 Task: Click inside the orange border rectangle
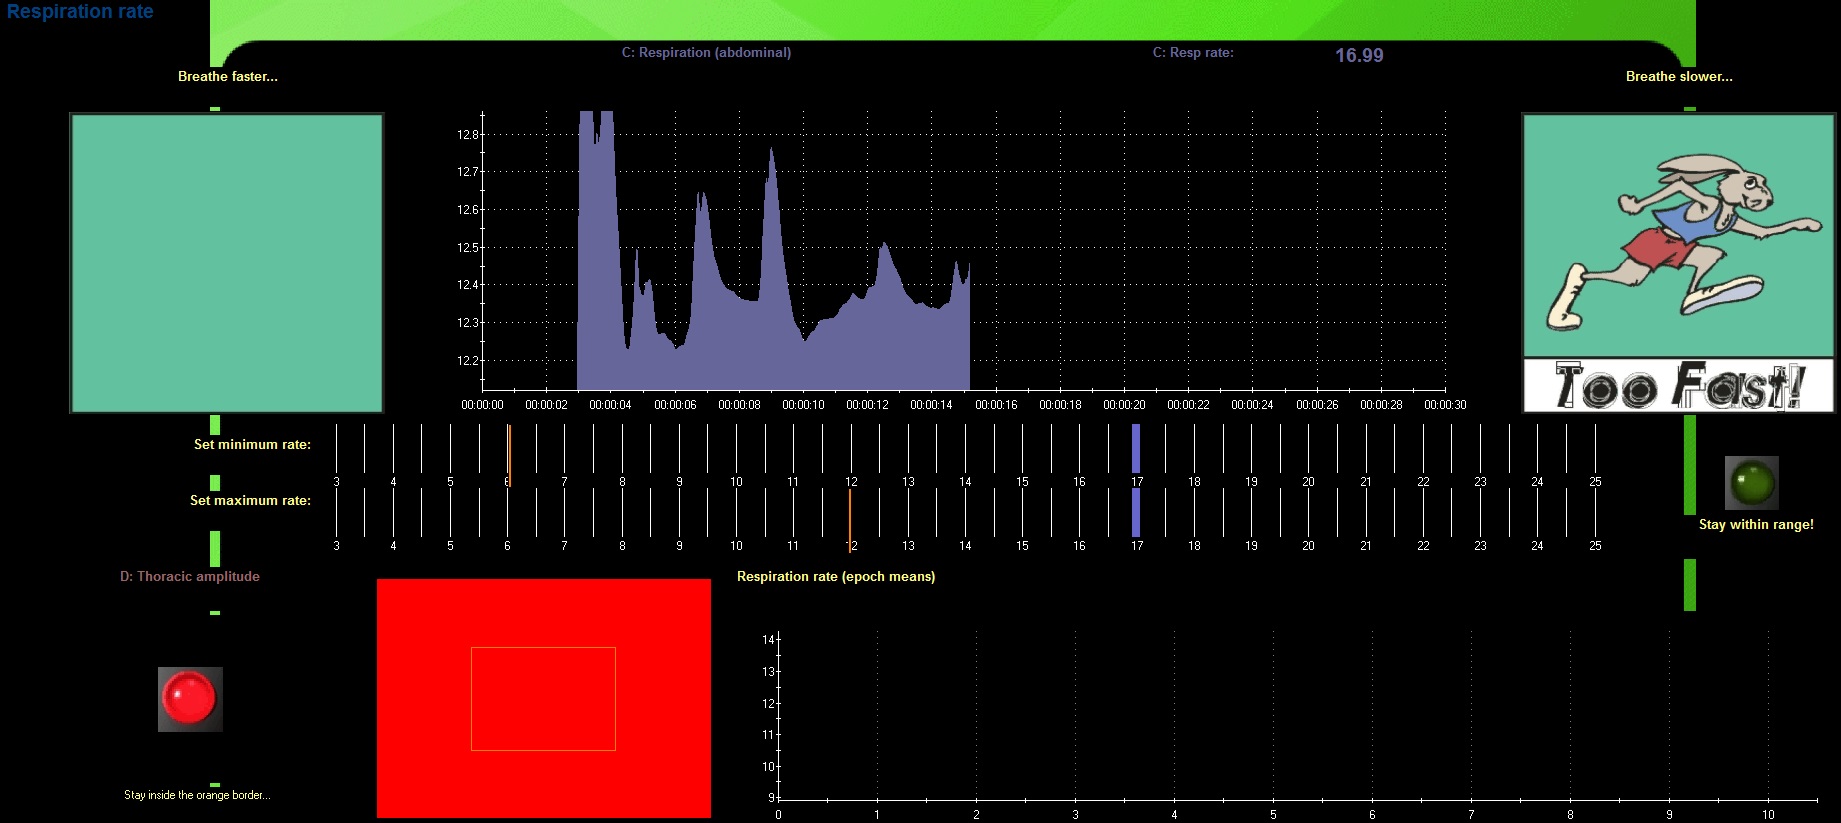pyautogui.click(x=543, y=699)
